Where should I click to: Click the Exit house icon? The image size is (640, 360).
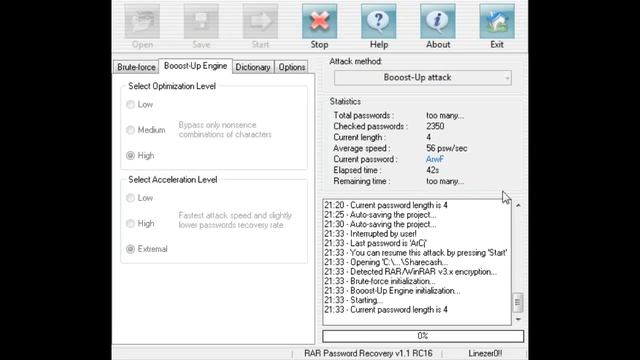497,21
